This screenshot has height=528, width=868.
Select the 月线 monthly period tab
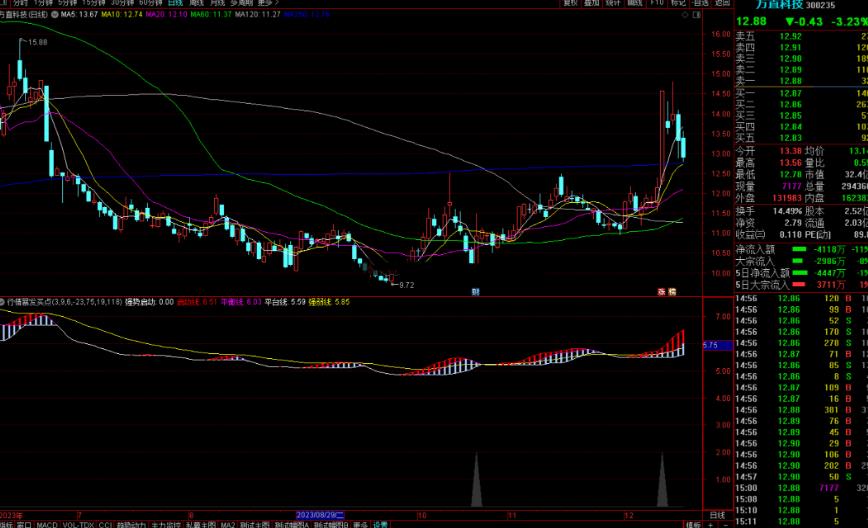(x=217, y=3)
